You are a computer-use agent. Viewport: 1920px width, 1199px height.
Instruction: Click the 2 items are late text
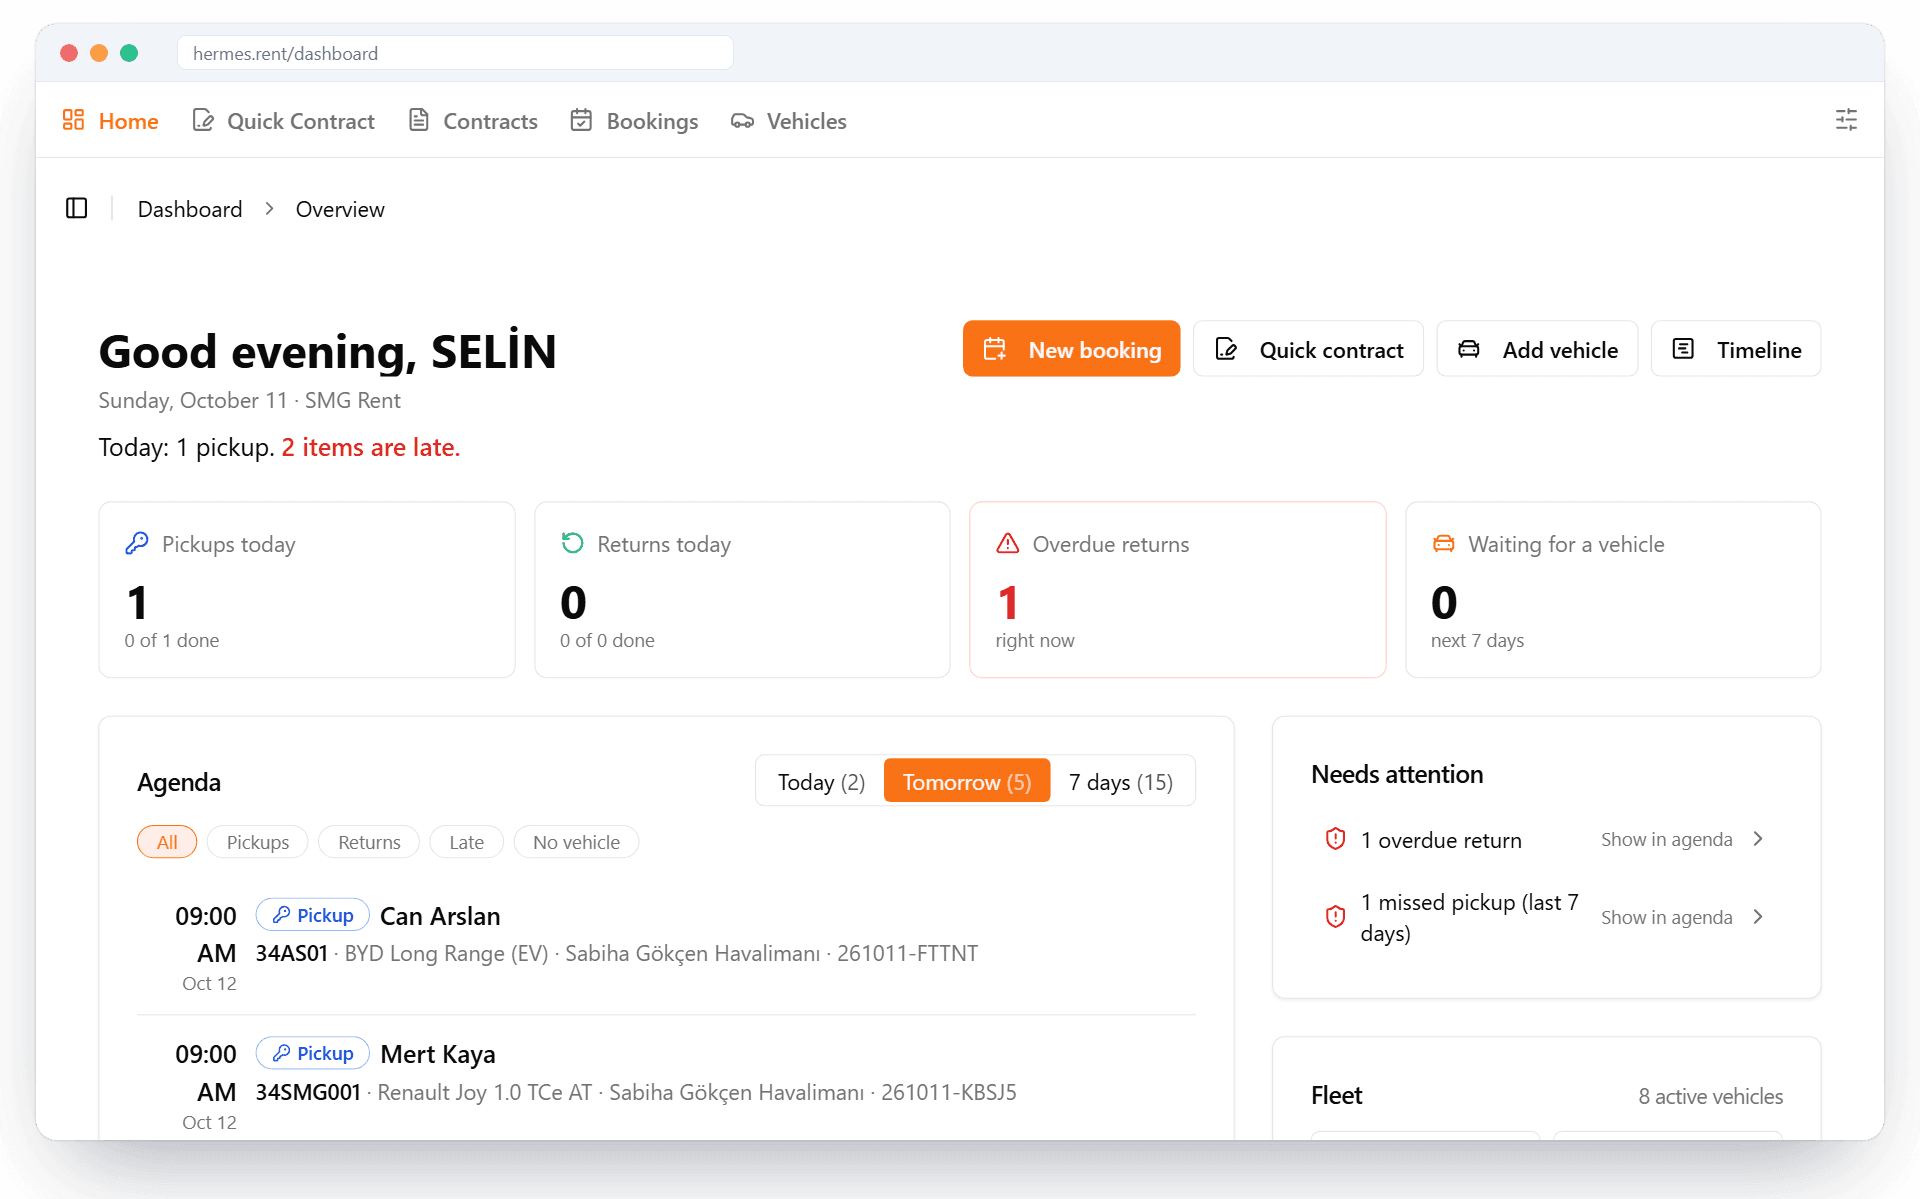pyautogui.click(x=371, y=447)
